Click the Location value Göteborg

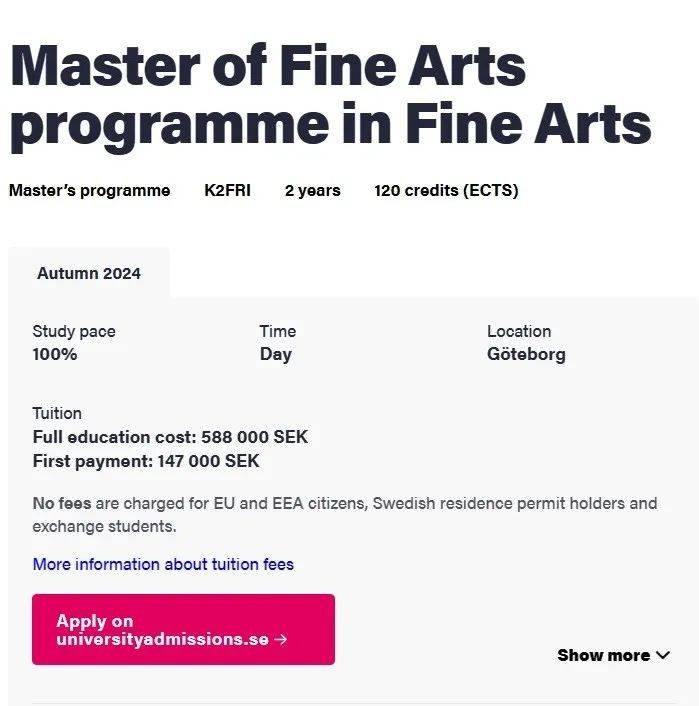pos(526,354)
